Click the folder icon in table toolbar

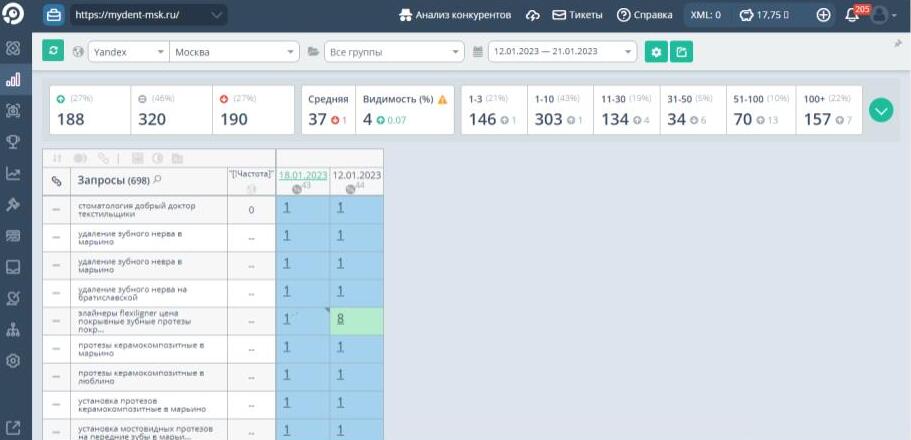point(177,158)
